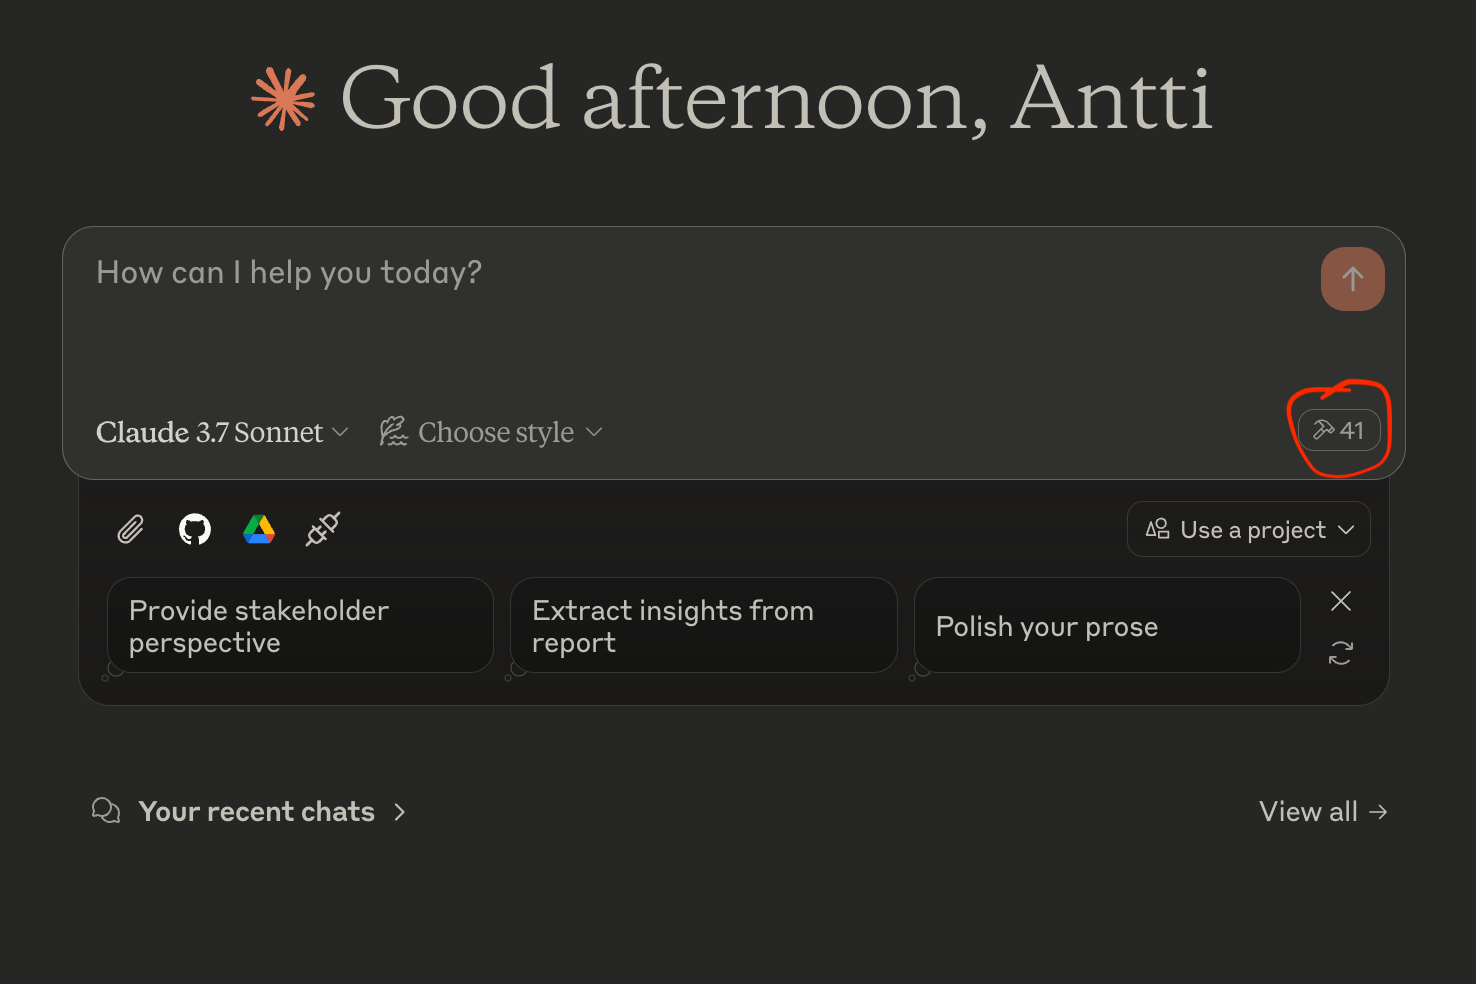Select the Provide stakeholder perspective suggestion
Viewport: 1476px width, 984px height.
tap(300, 626)
